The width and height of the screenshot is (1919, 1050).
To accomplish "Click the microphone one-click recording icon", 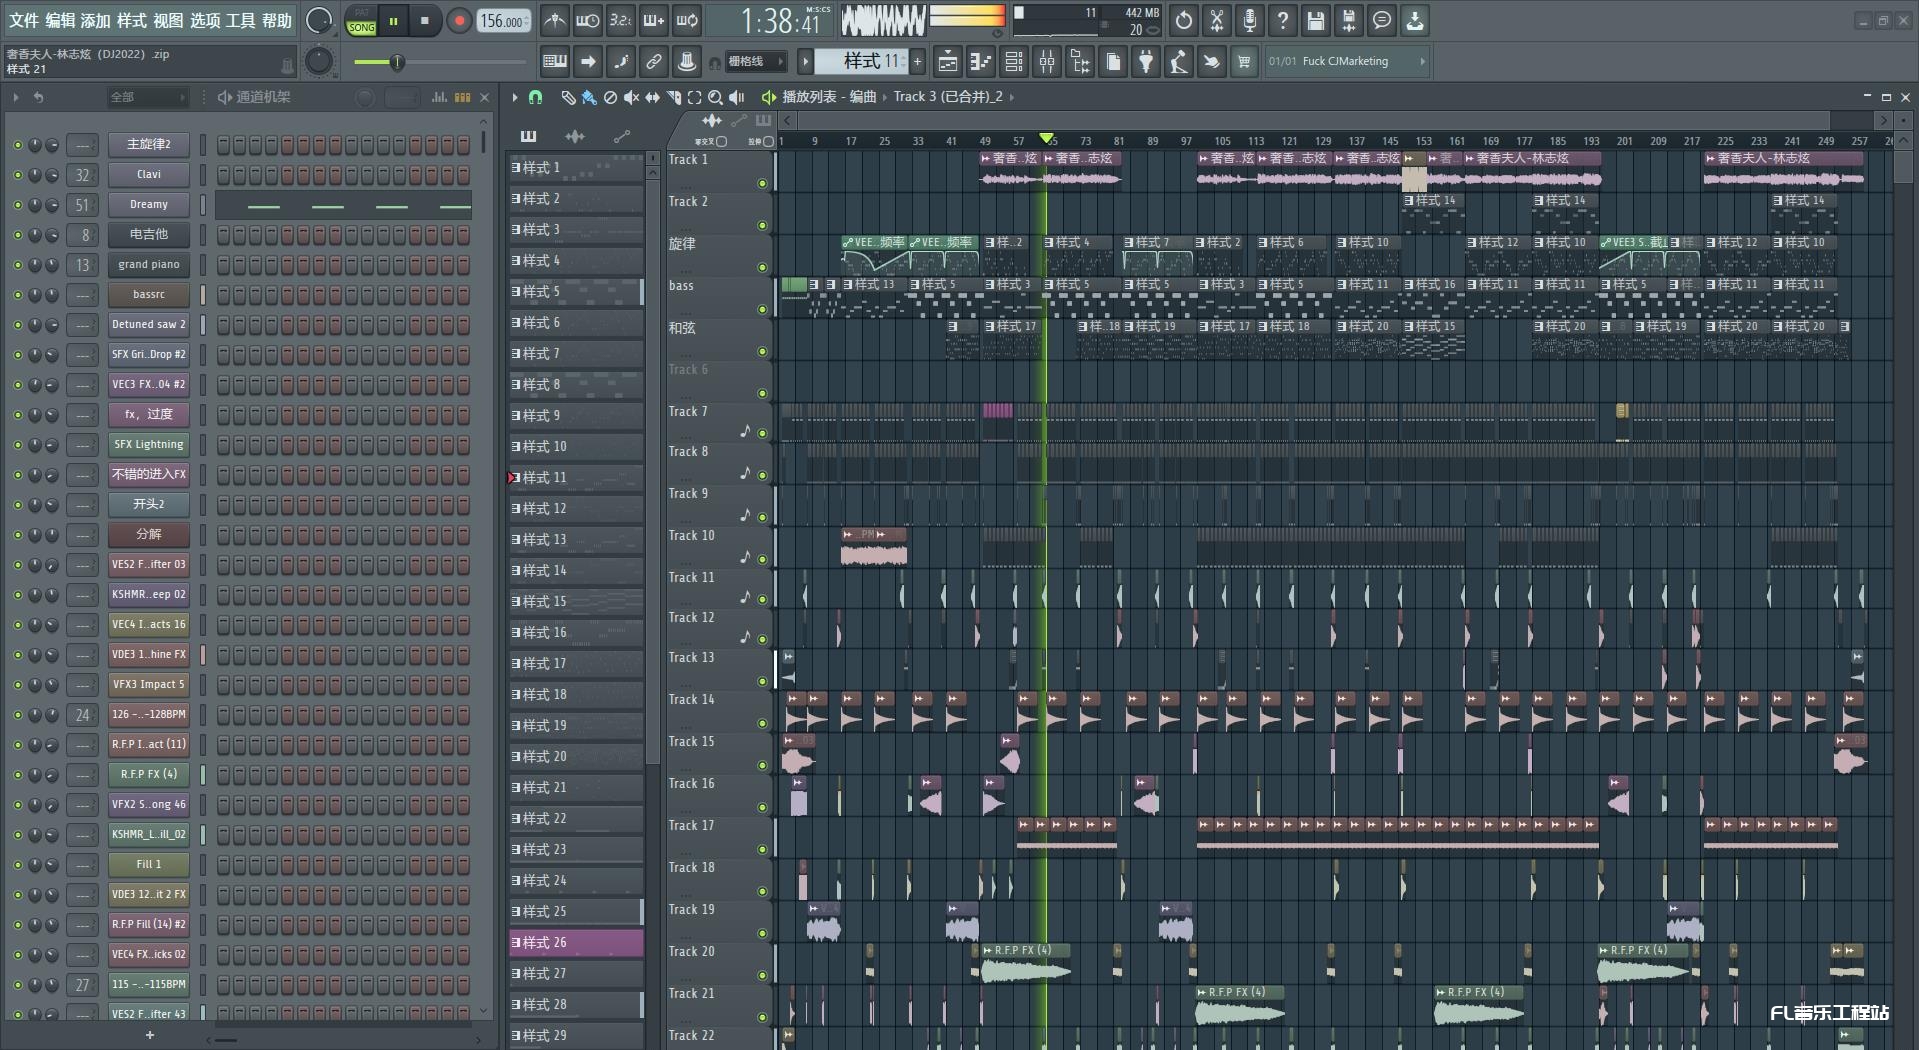I will pos(1250,20).
